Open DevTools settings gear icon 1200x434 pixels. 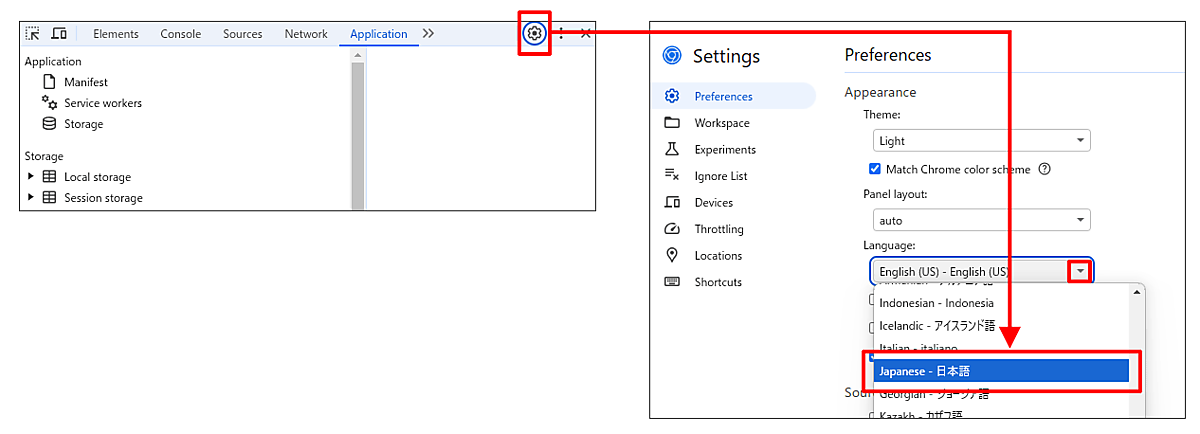tap(535, 33)
